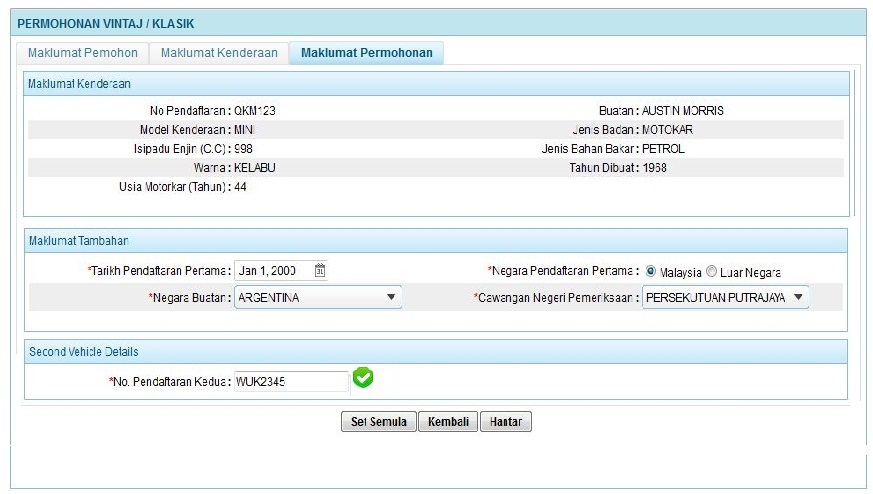Select the Luar Negara radio option
Screen dimensions: 873x494
tap(711, 271)
